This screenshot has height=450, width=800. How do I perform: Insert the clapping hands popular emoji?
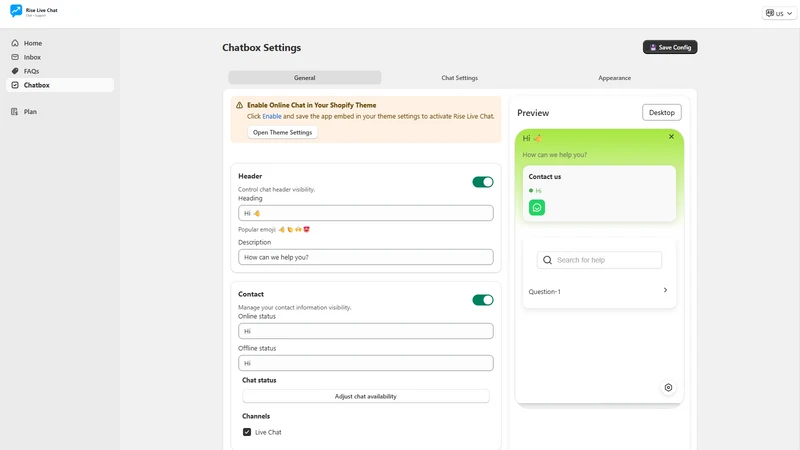pyautogui.click(x=290, y=230)
